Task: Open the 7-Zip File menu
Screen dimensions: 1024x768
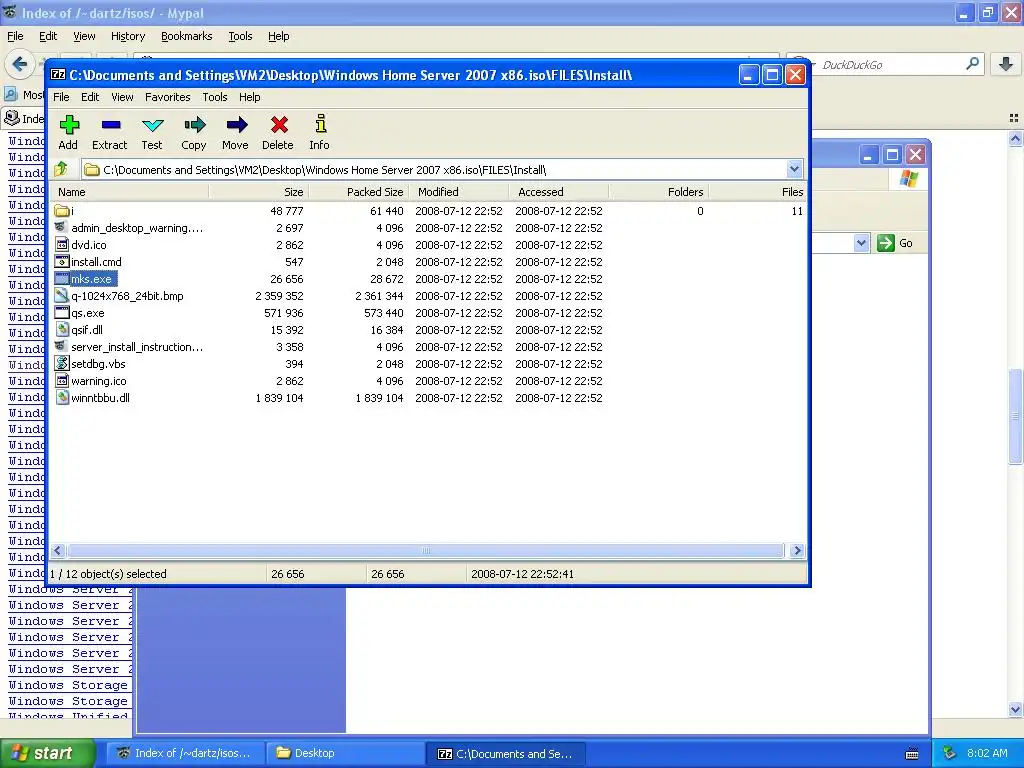Action: tap(61, 97)
